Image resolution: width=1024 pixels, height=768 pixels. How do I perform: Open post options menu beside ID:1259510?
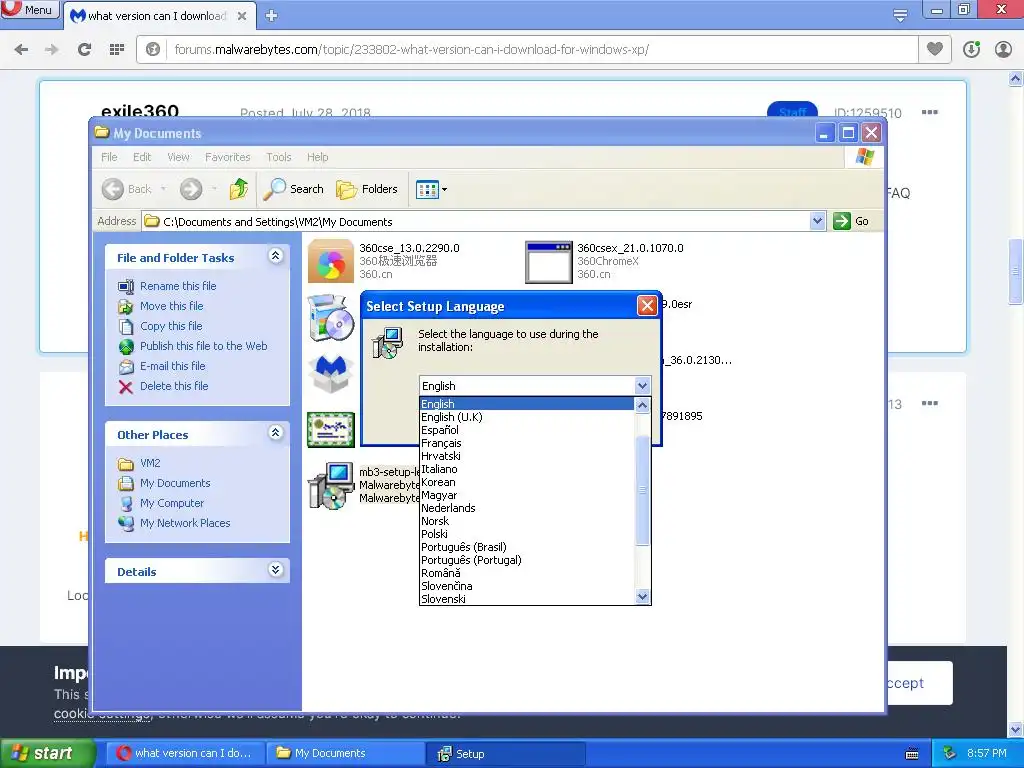[929, 112]
